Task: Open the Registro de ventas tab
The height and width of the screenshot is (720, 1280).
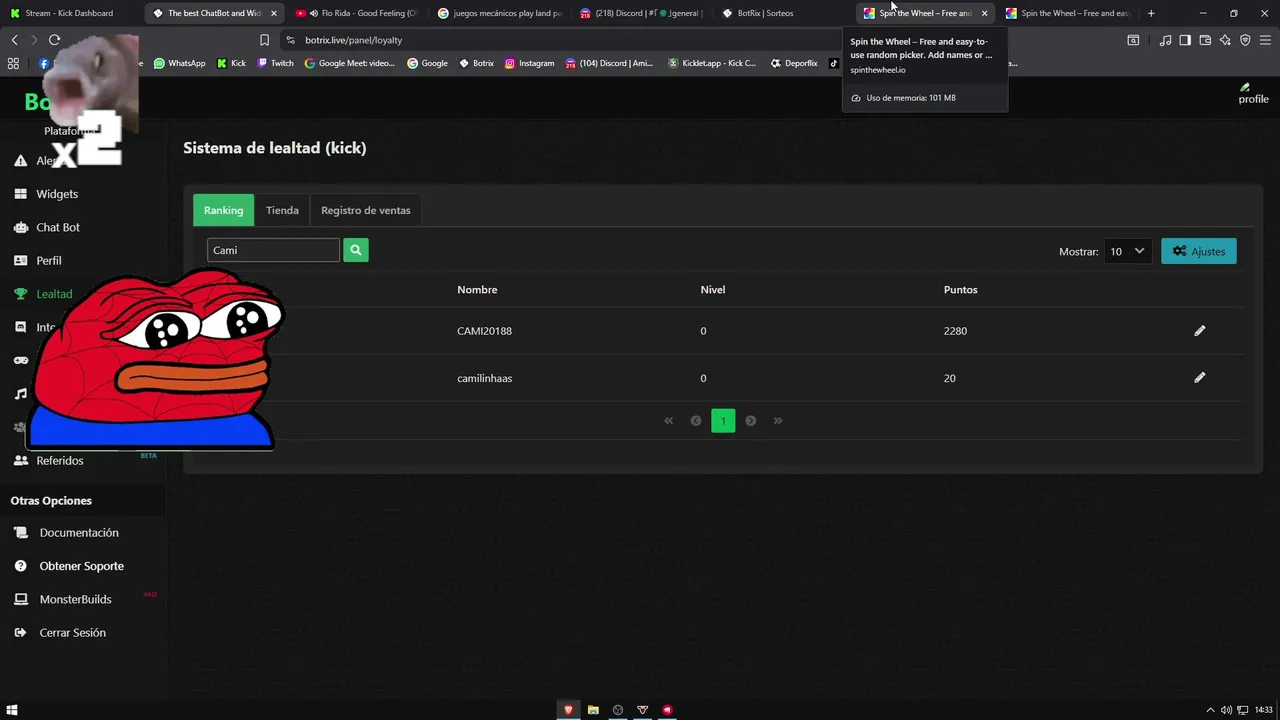Action: pos(366,210)
